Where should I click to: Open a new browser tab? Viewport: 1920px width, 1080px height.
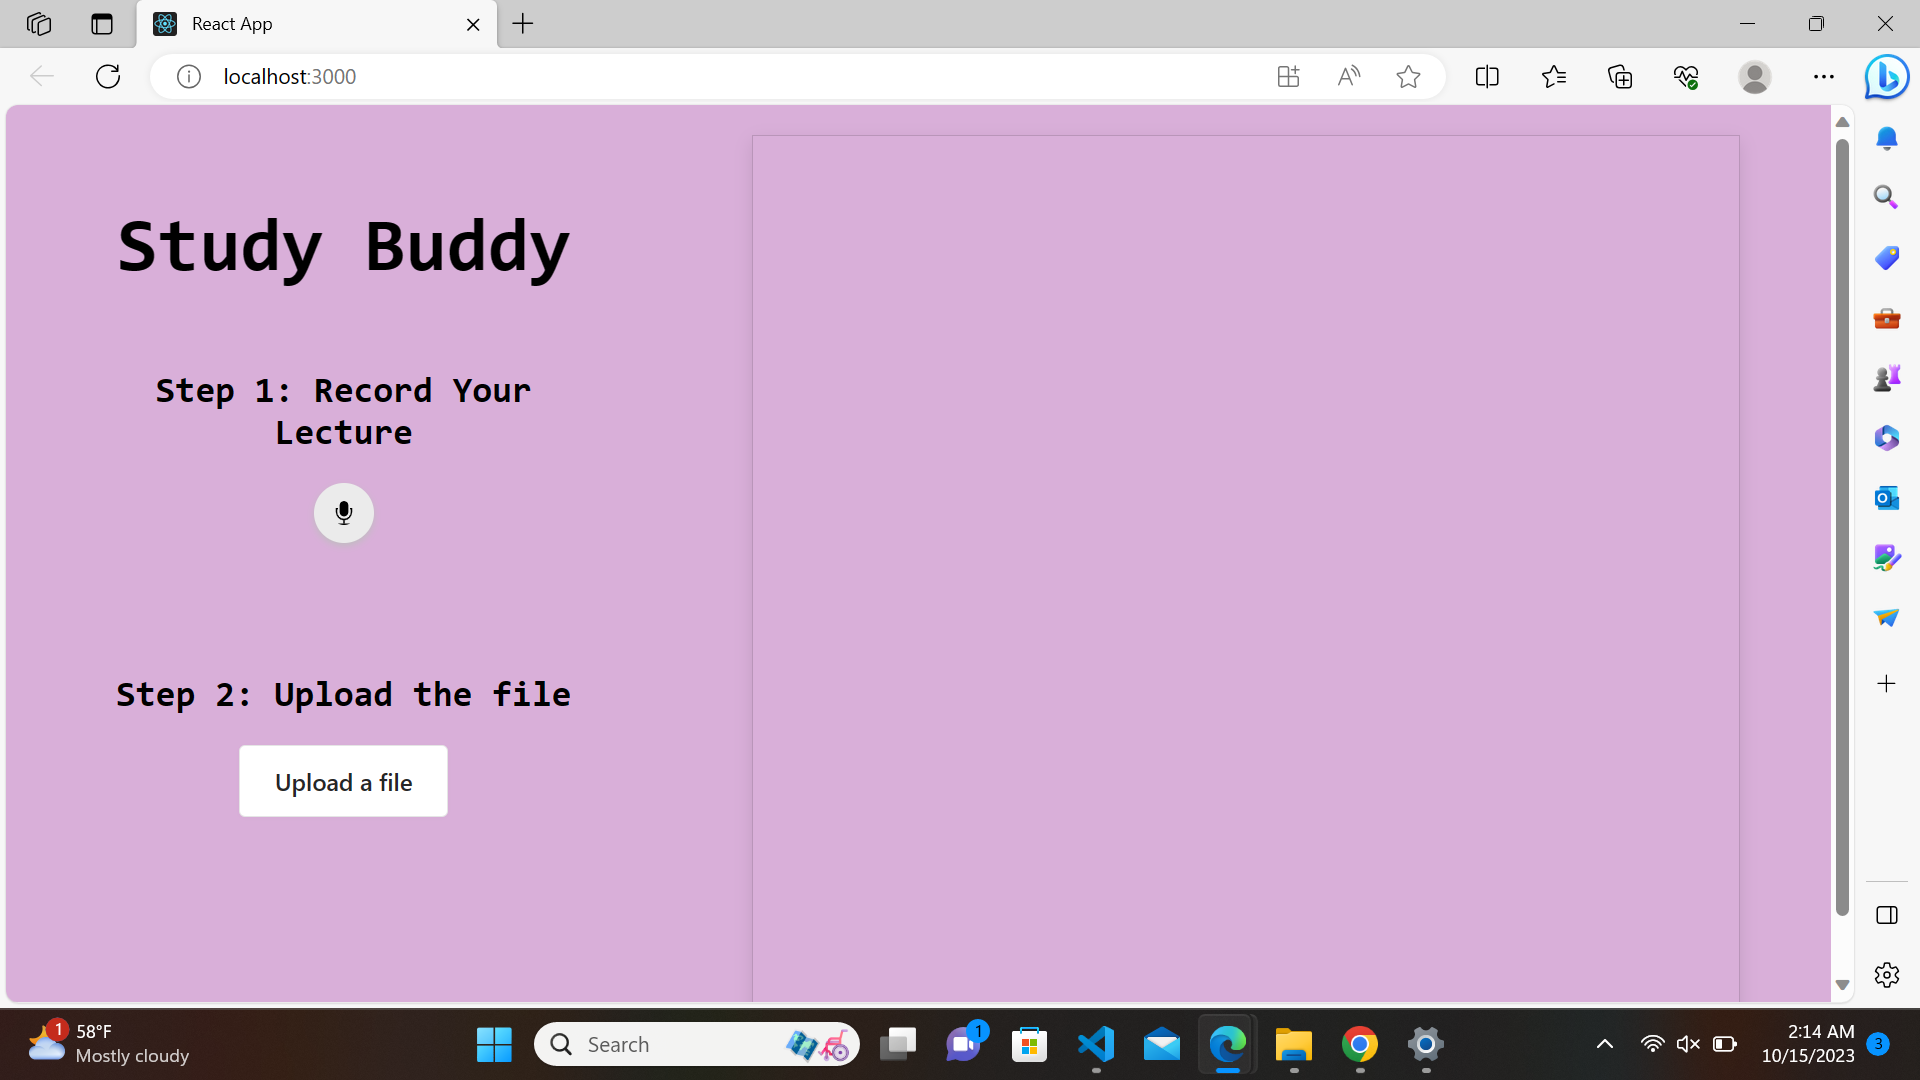(523, 24)
